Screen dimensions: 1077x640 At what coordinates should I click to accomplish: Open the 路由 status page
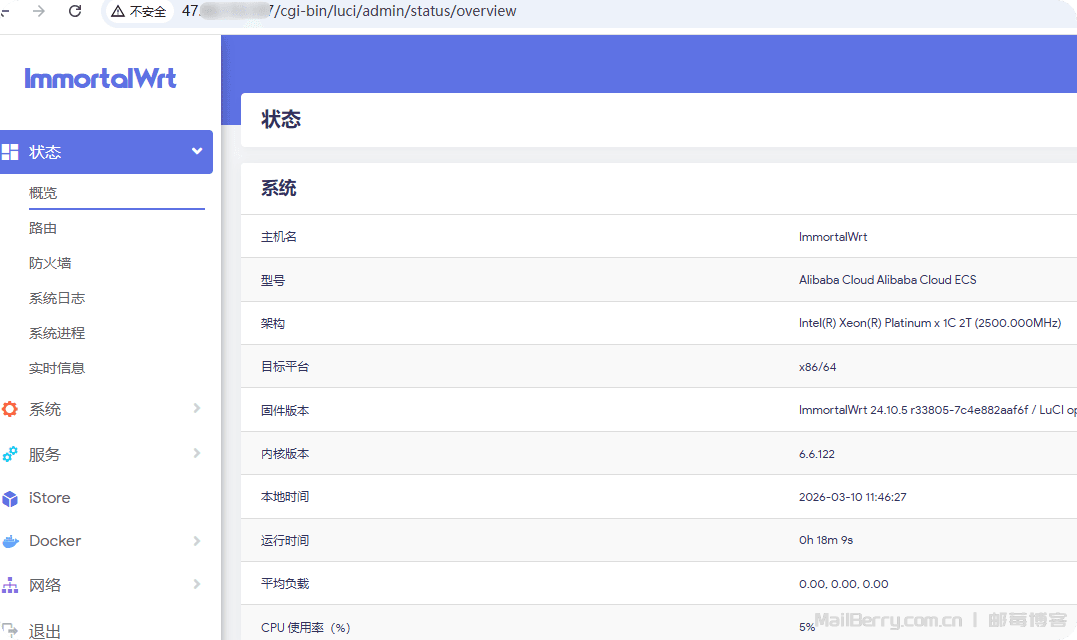[x=43, y=228]
